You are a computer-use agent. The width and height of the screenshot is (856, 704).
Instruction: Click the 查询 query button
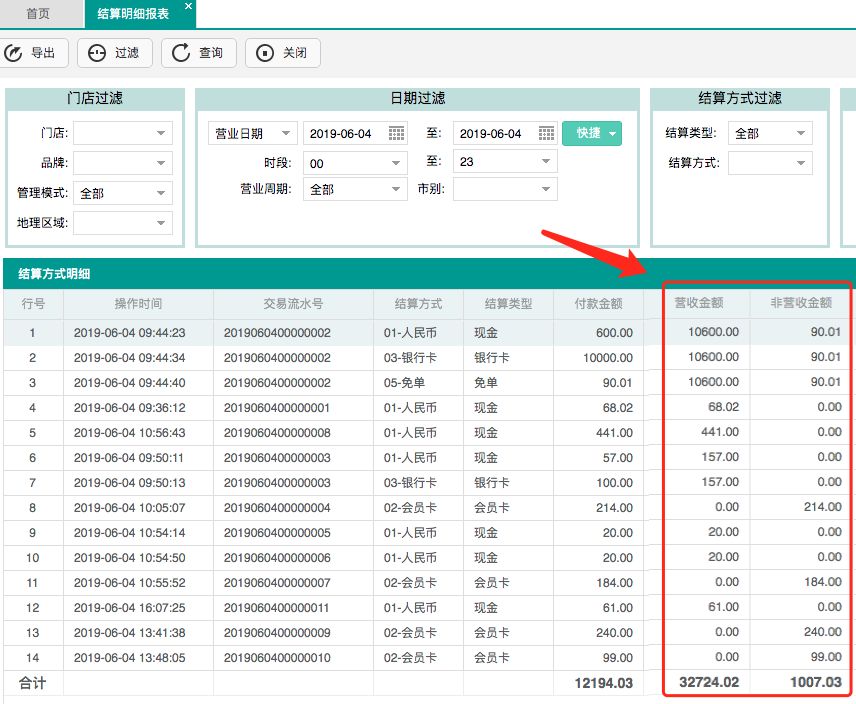199,53
